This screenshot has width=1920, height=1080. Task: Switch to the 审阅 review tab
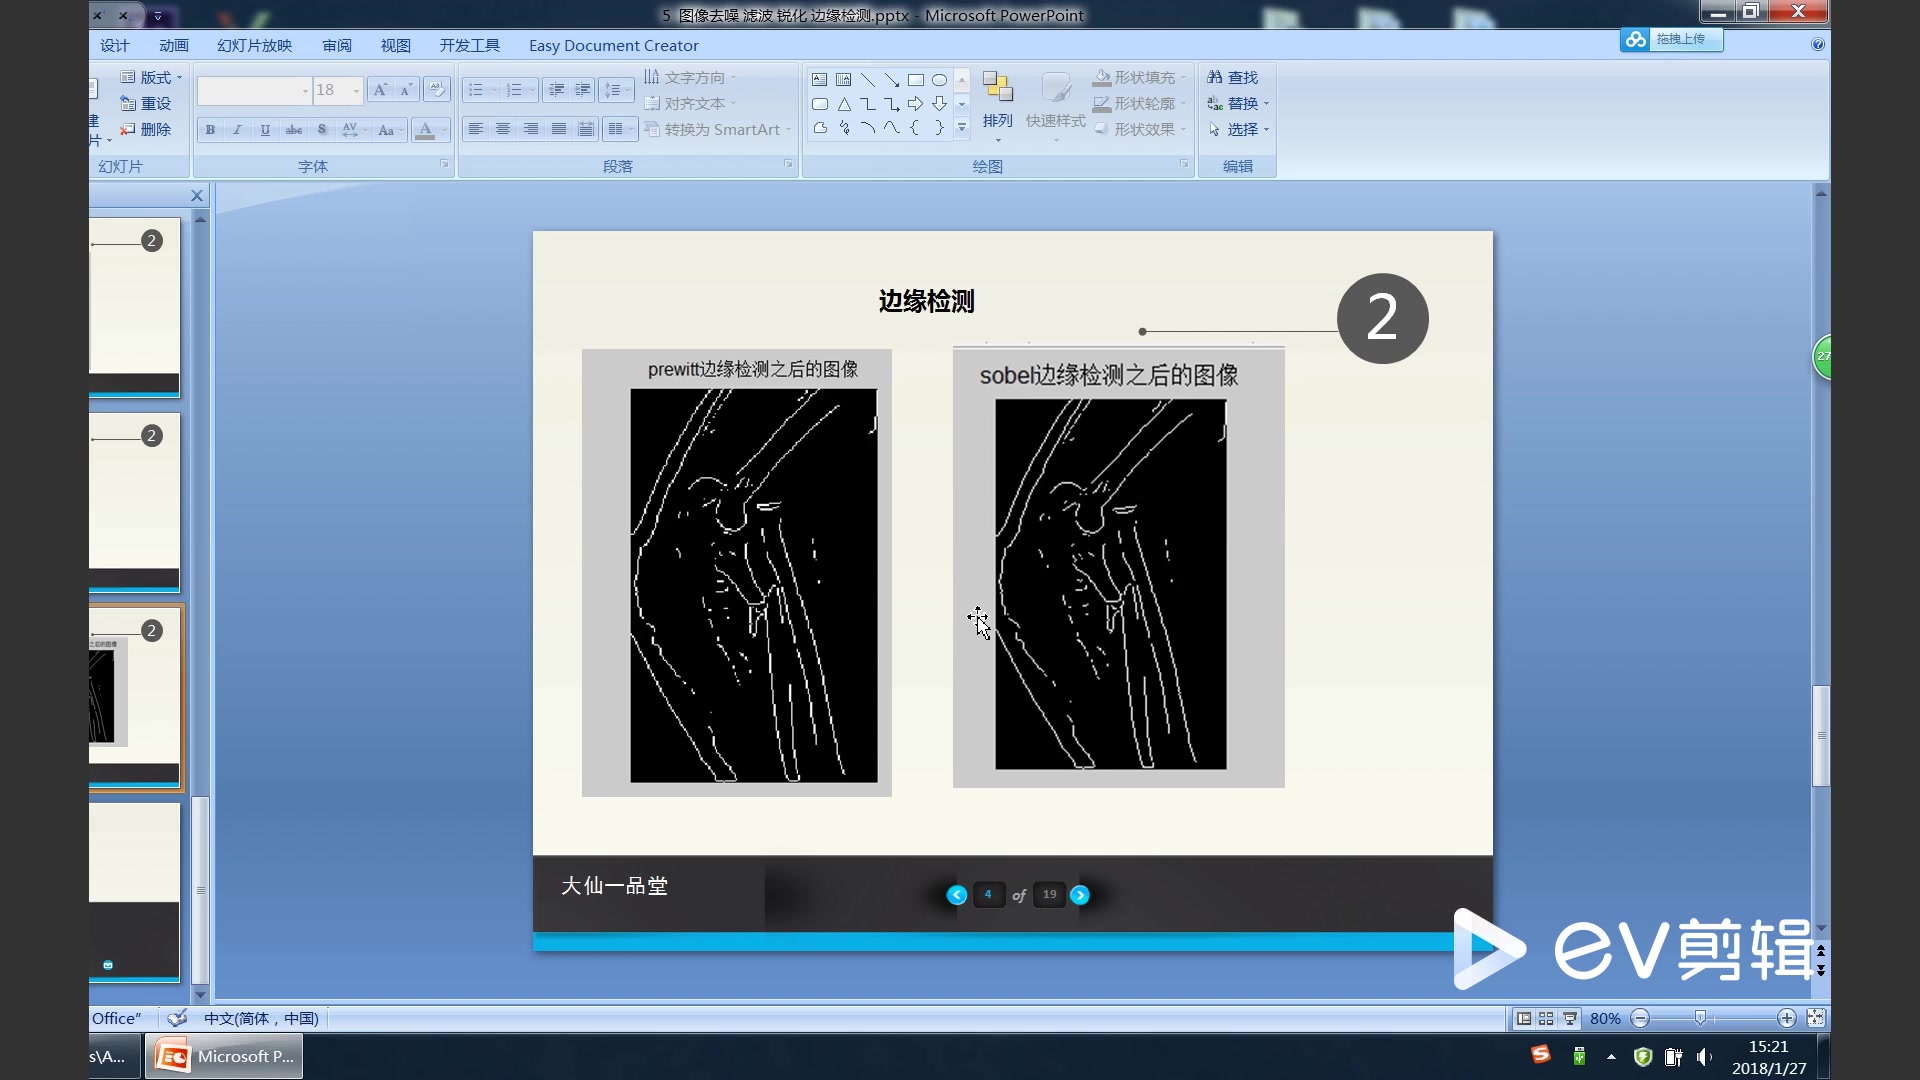337,45
